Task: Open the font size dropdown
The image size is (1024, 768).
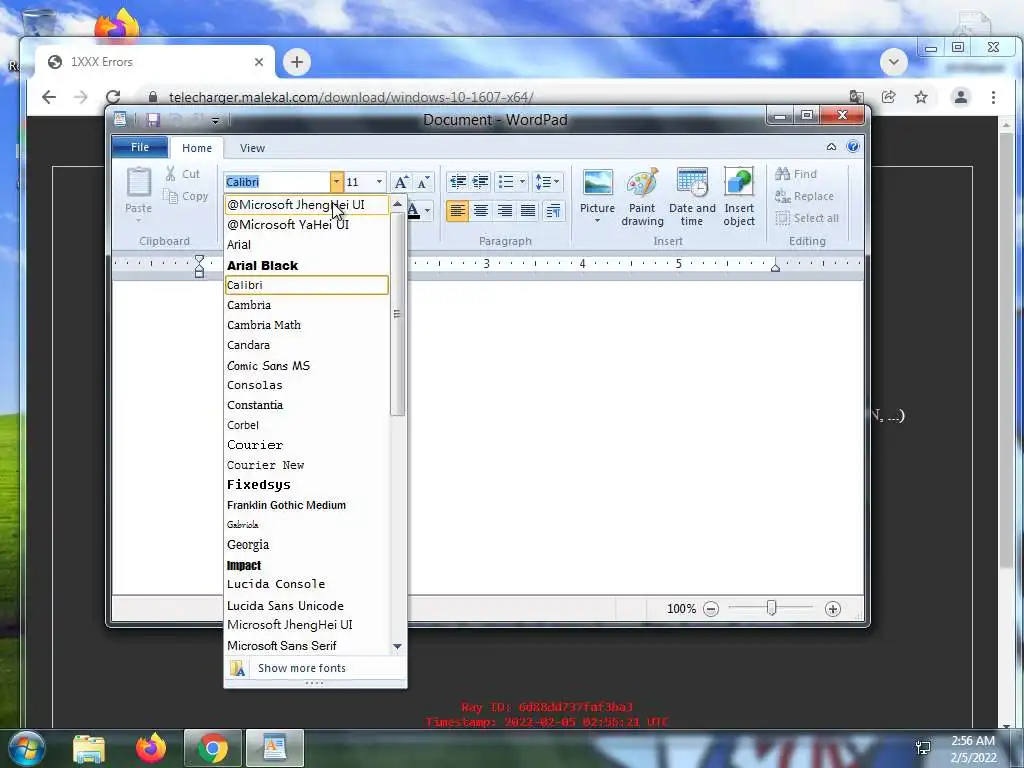Action: tap(379, 182)
